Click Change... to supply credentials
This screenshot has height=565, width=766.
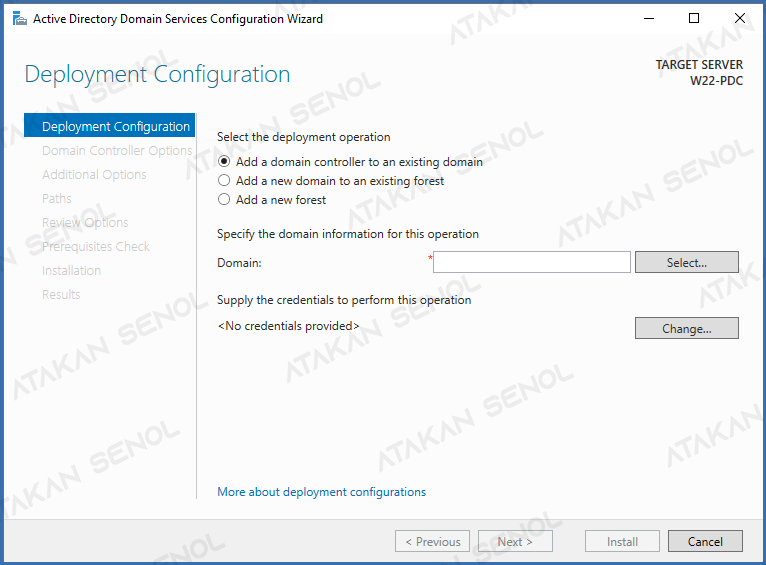[x=686, y=328]
